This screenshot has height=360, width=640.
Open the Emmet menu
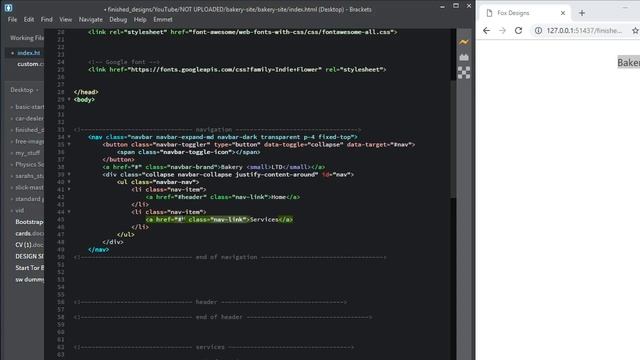point(163,20)
